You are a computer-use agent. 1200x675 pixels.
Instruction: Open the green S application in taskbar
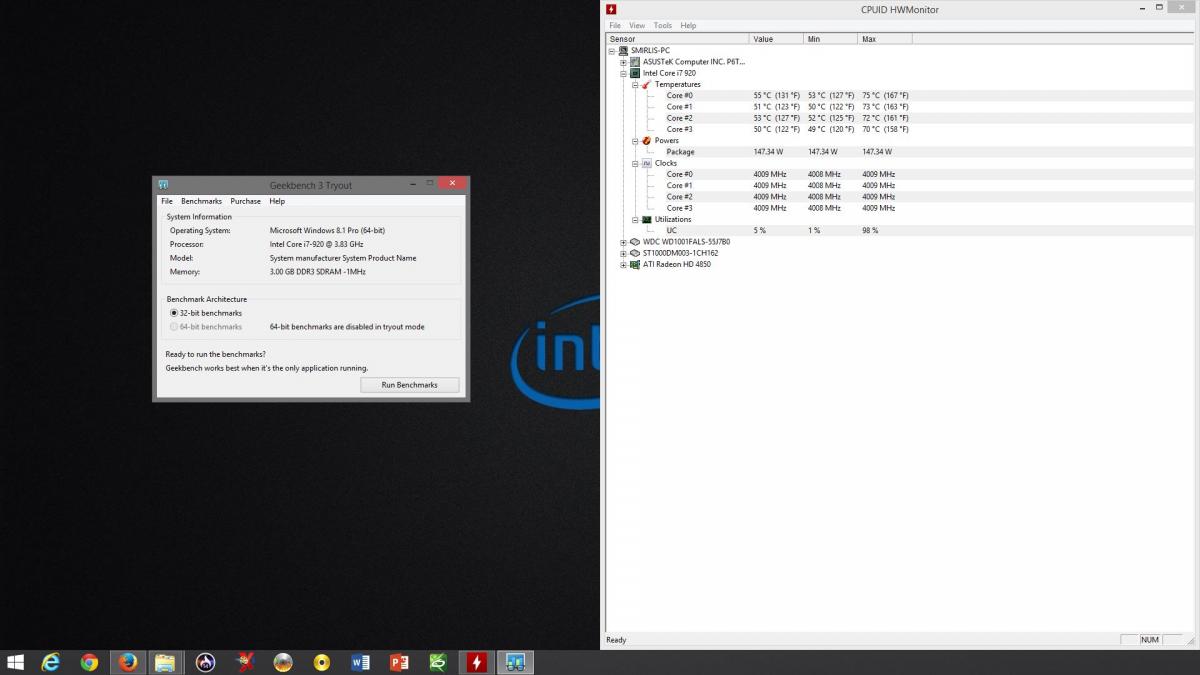click(438, 662)
